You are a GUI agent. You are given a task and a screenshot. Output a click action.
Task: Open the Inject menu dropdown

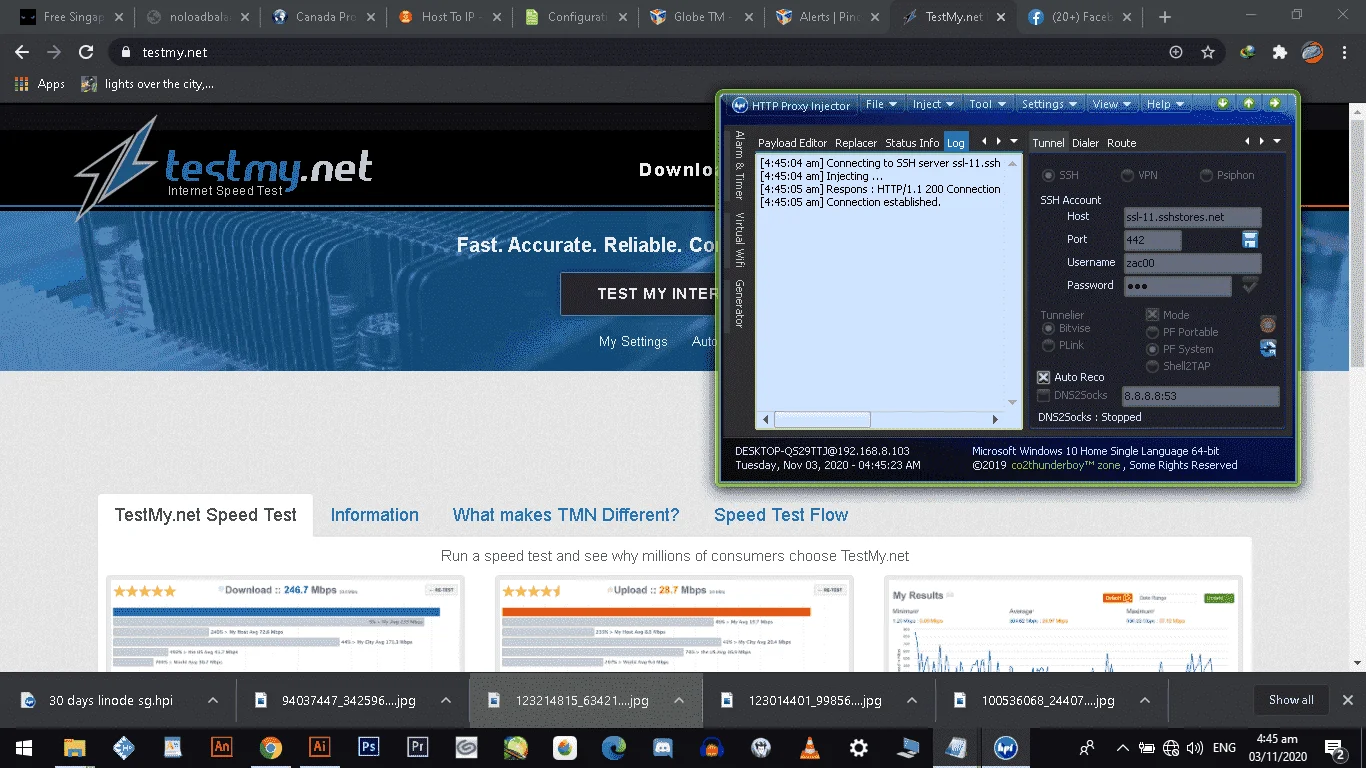click(933, 104)
